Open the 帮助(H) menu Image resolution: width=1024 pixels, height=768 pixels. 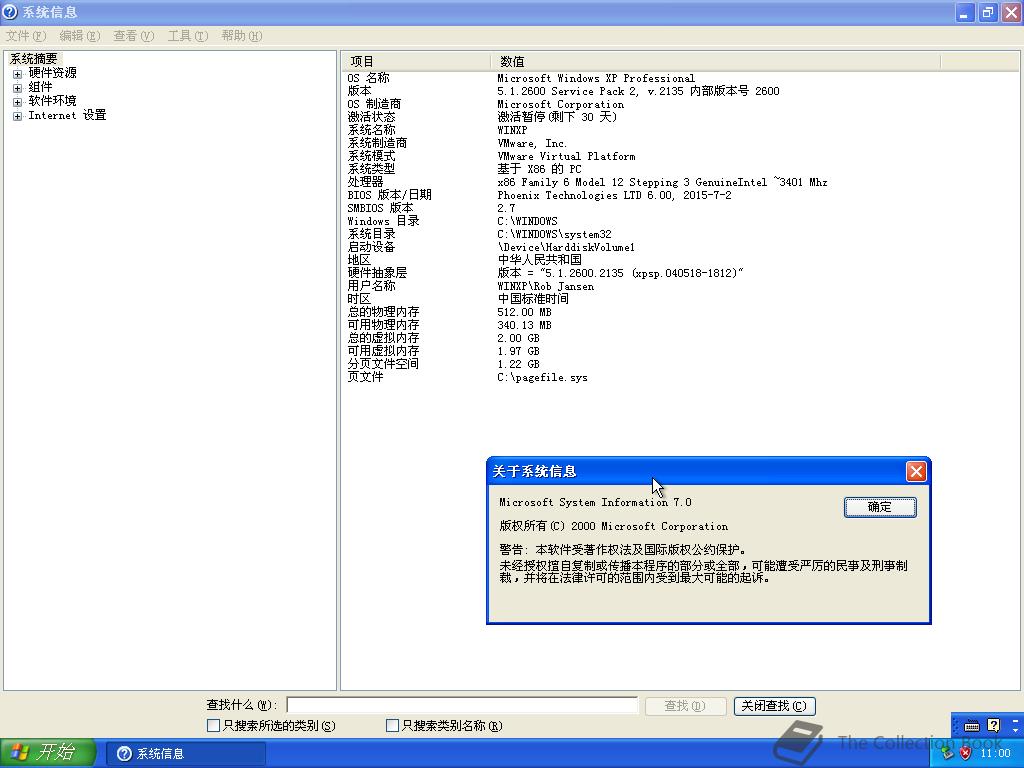tap(241, 36)
